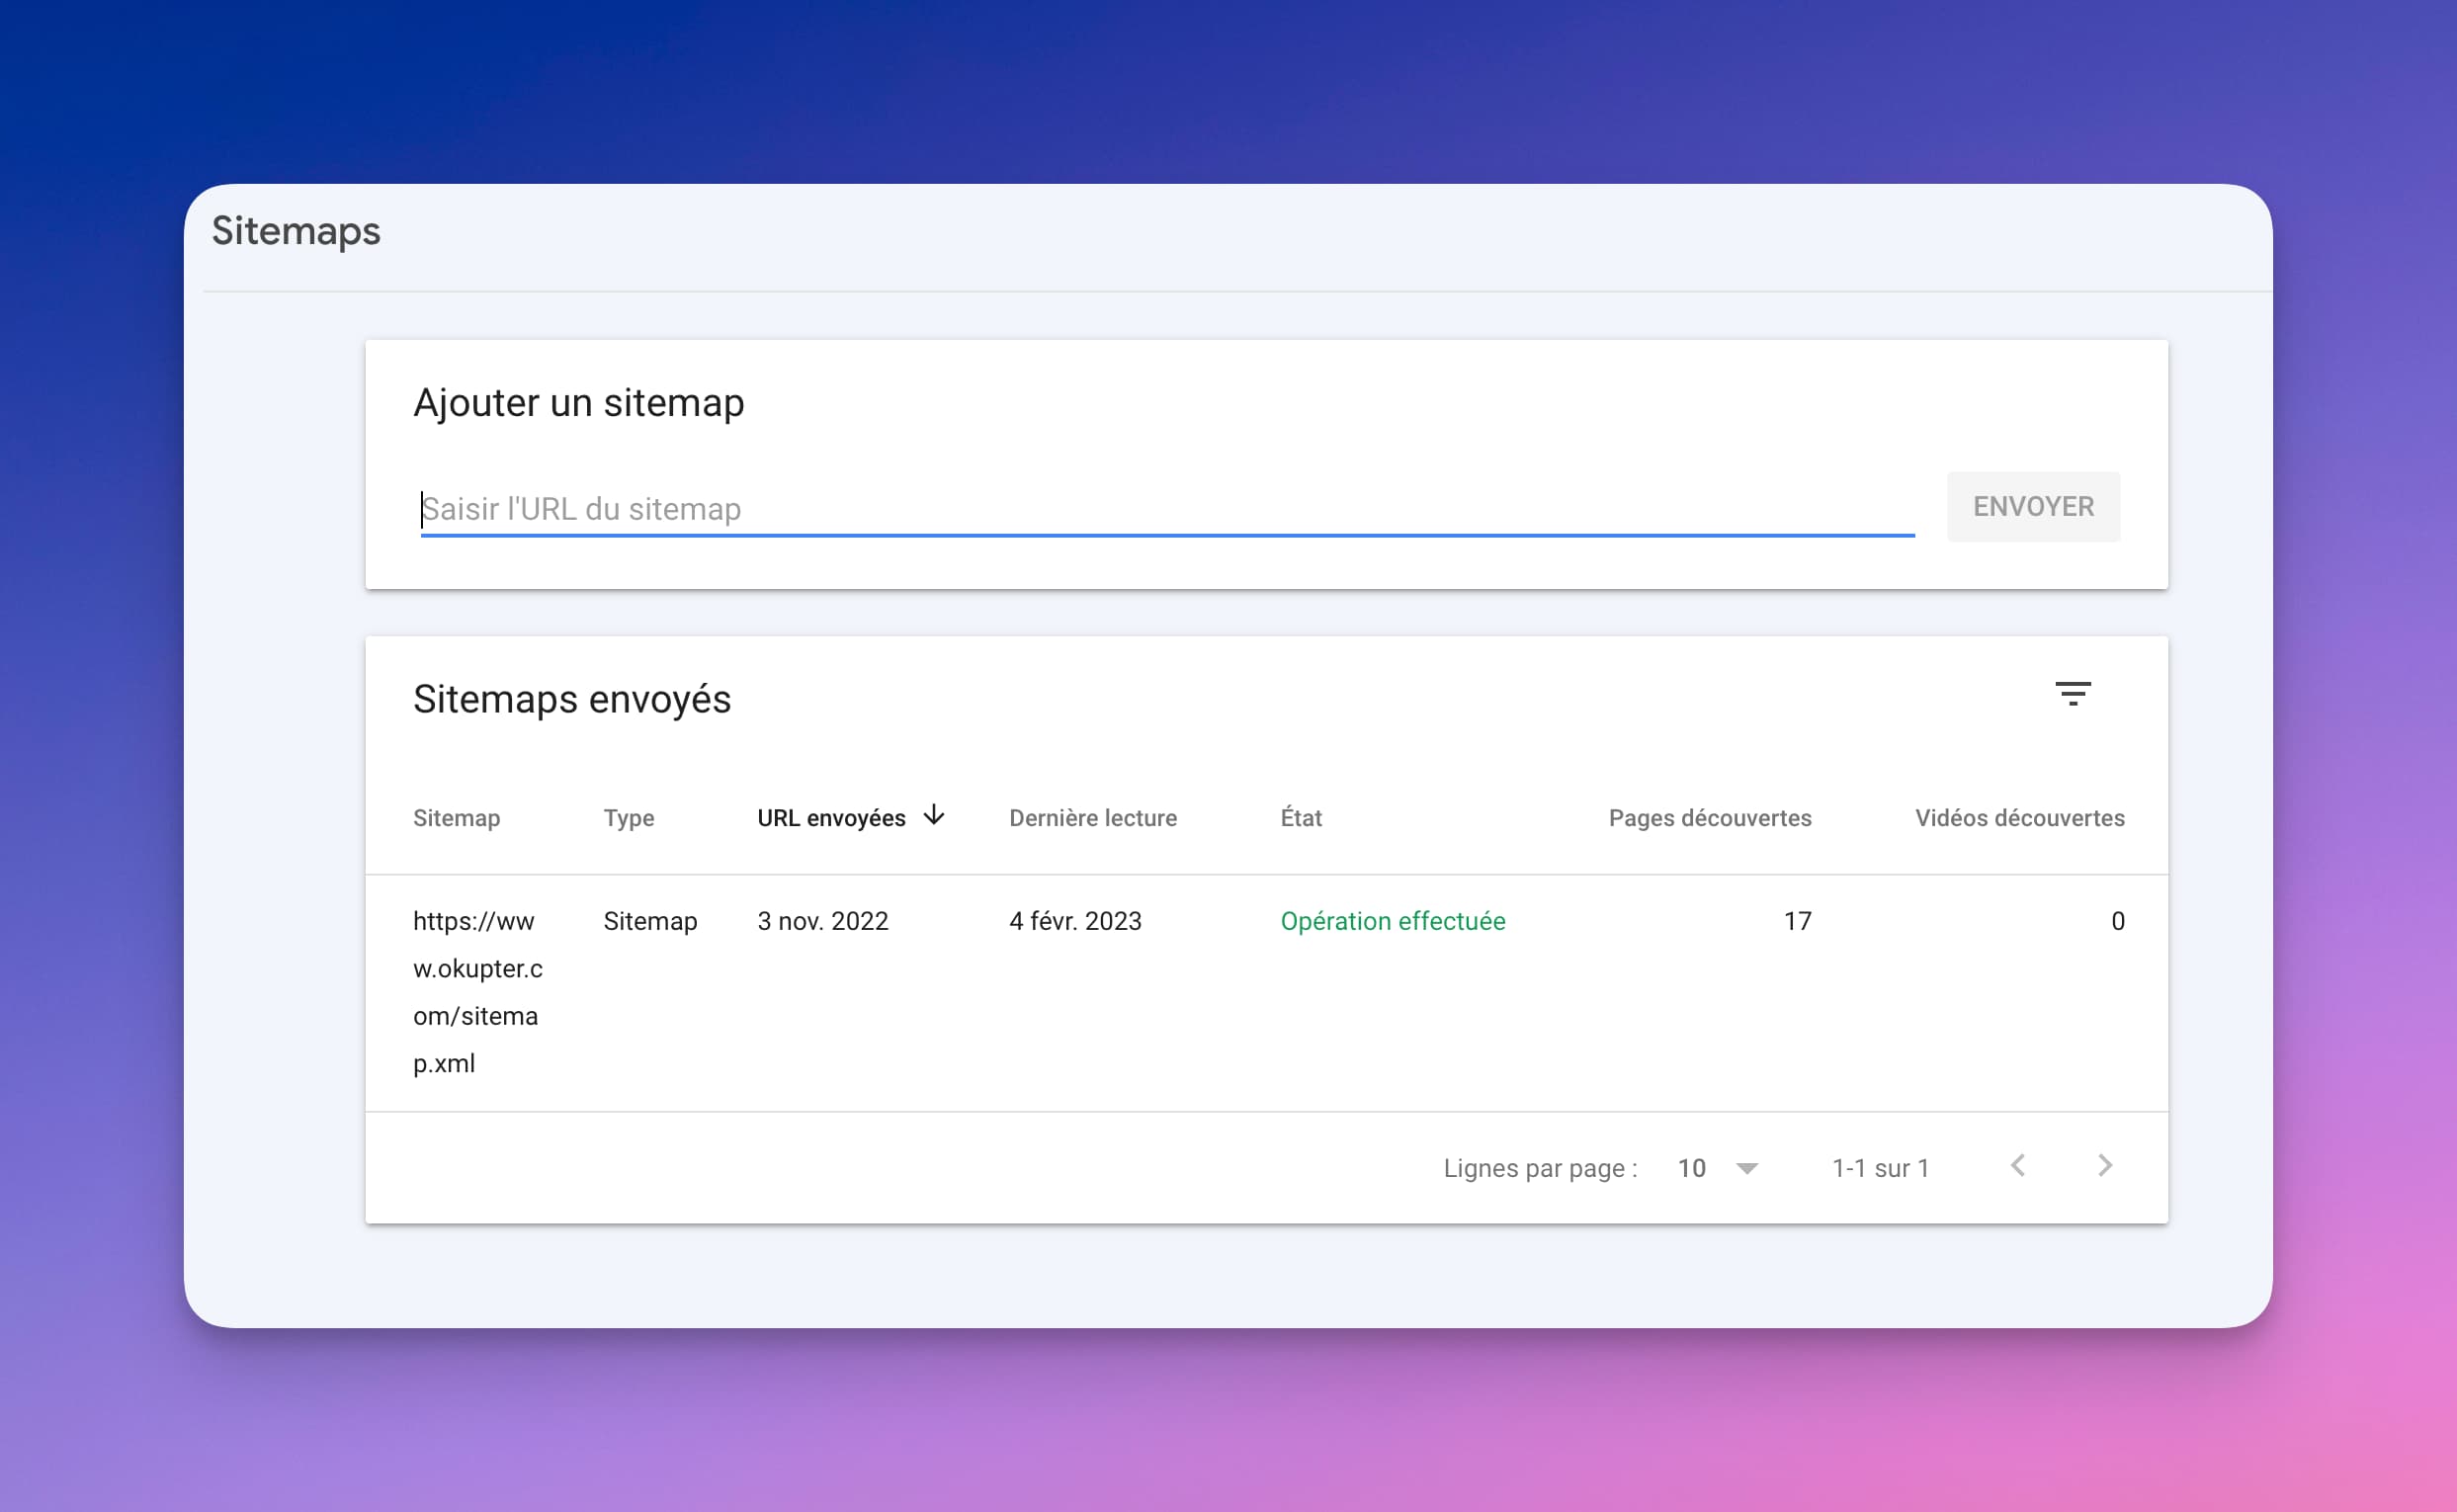Sort by URL envoyées column header
The width and height of the screenshot is (2457, 1512).
coord(831,818)
